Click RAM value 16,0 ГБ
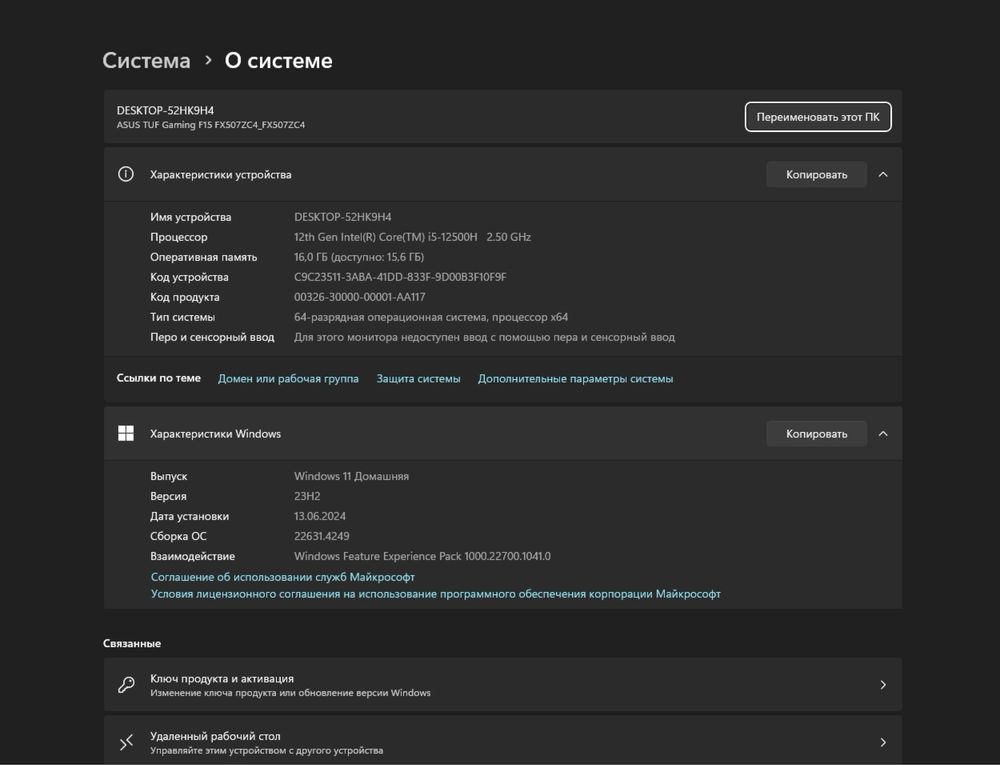Image resolution: width=1000 pixels, height=765 pixels. 359,257
